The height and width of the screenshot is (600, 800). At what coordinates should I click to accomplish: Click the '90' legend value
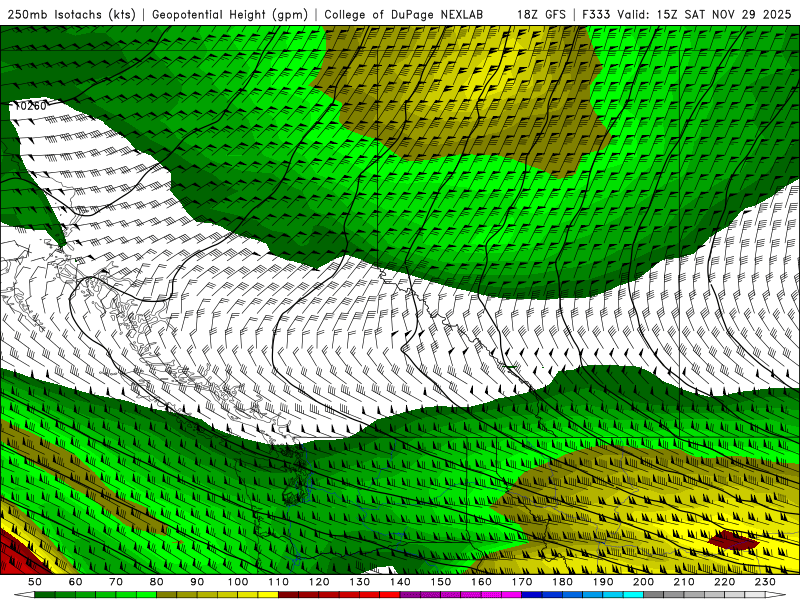pyautogui.click(x=197, y=582)
